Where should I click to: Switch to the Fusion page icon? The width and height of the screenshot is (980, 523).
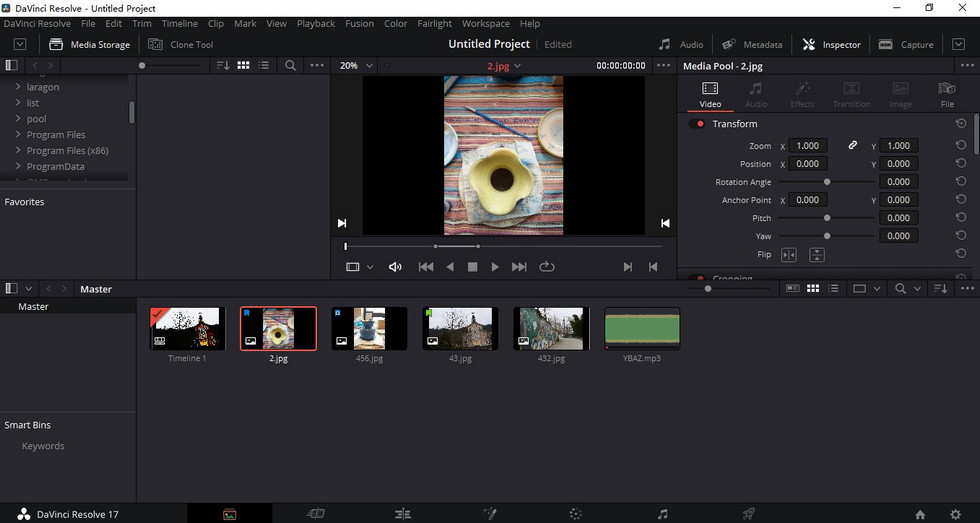click(490, 514)
